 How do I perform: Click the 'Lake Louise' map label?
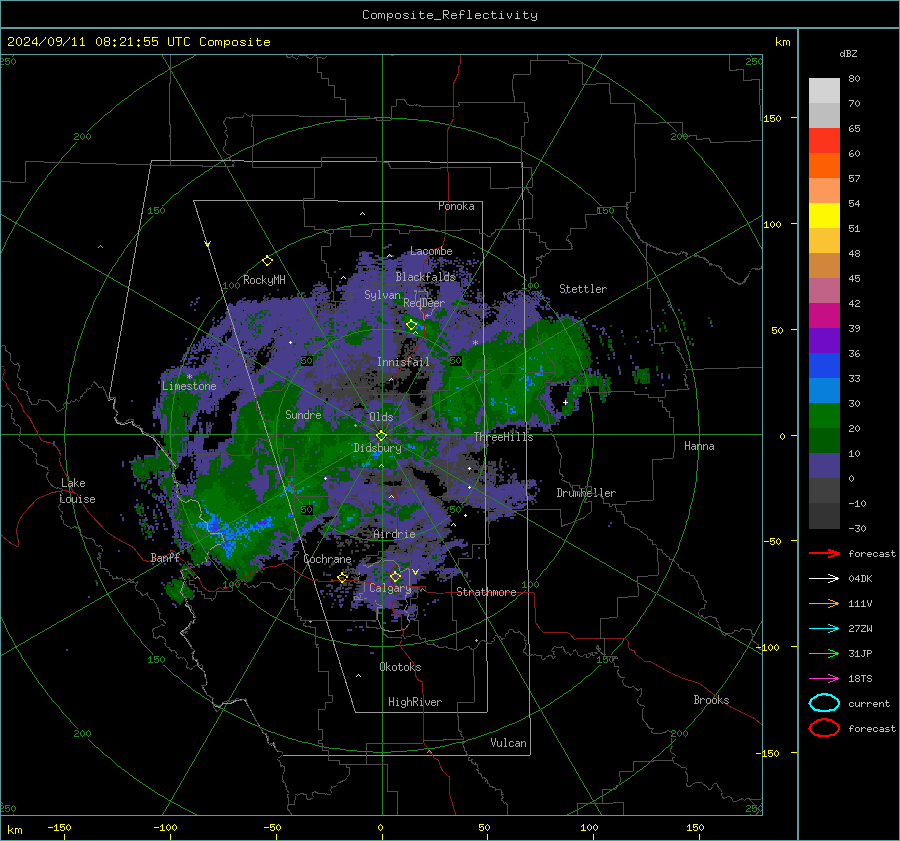[77, 491]
